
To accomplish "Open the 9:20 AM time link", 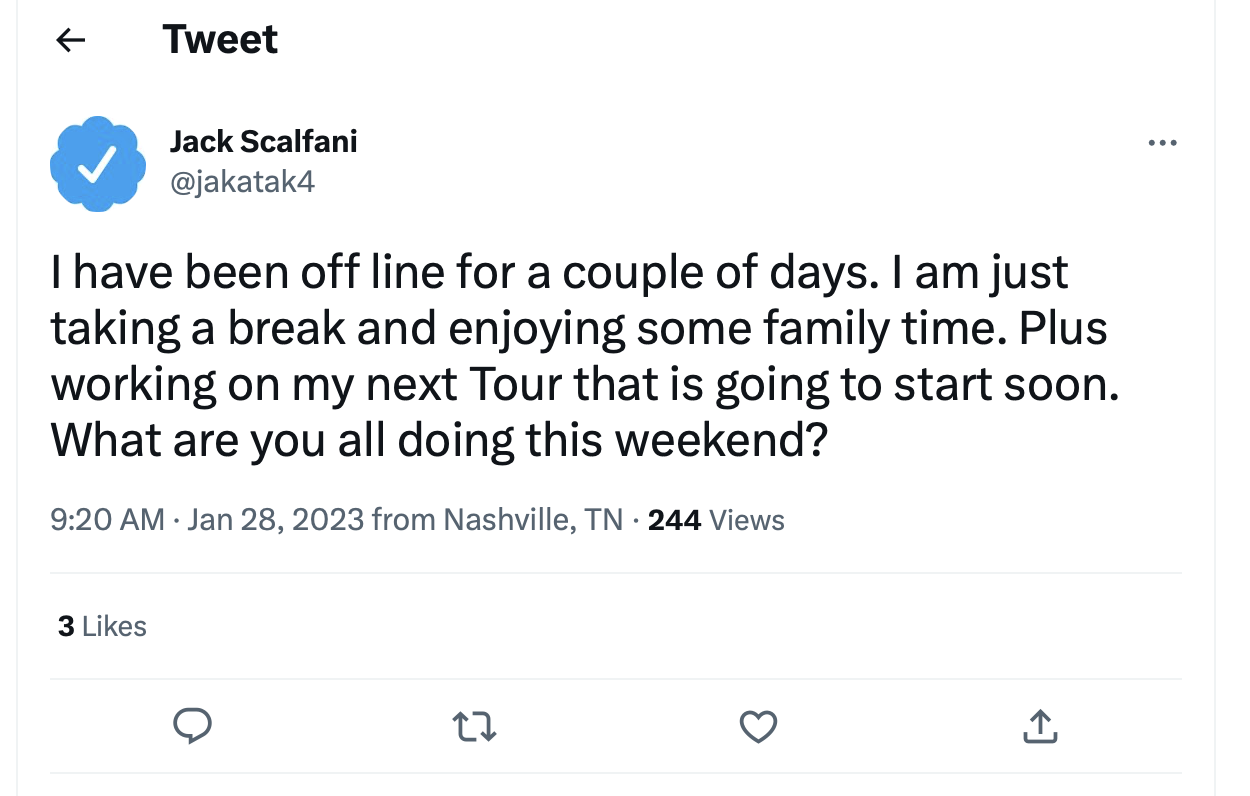I will pos(108,519).
